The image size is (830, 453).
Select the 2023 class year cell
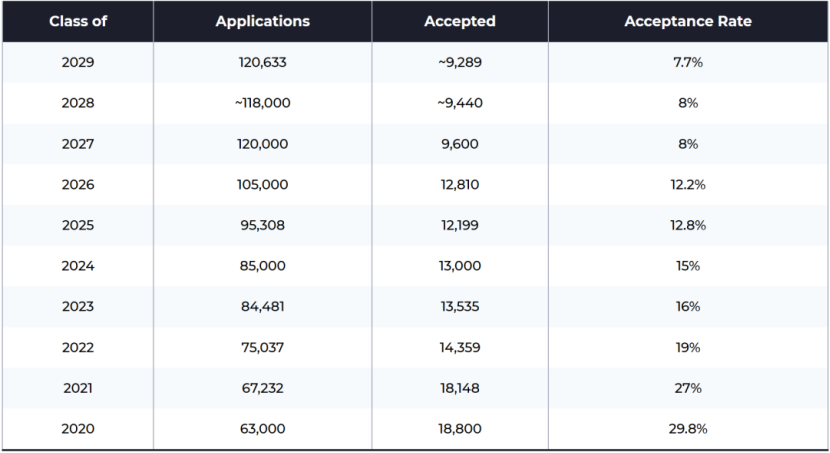(77, 307)
